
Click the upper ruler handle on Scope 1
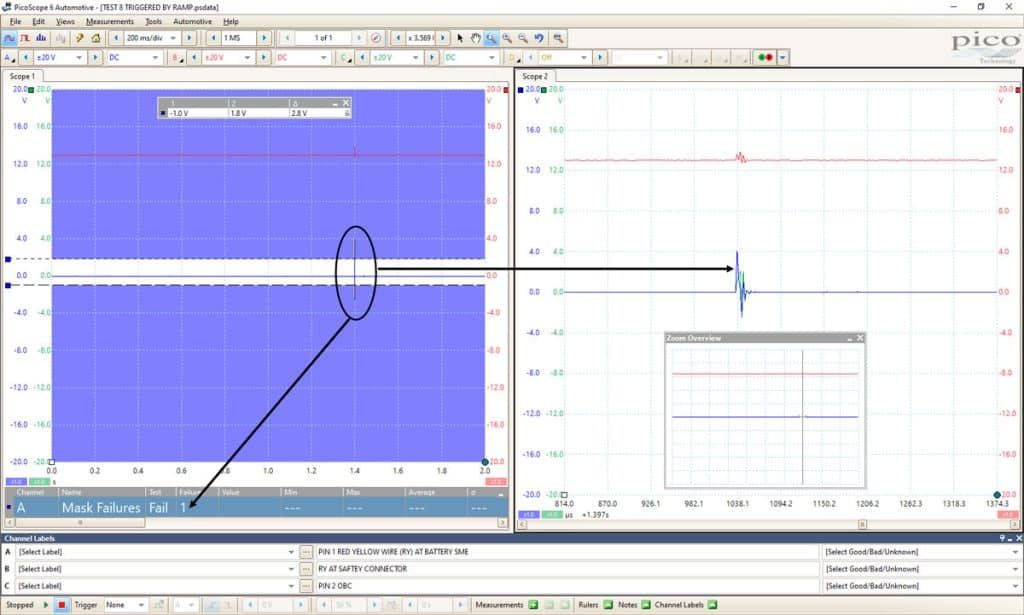point(8,259)
